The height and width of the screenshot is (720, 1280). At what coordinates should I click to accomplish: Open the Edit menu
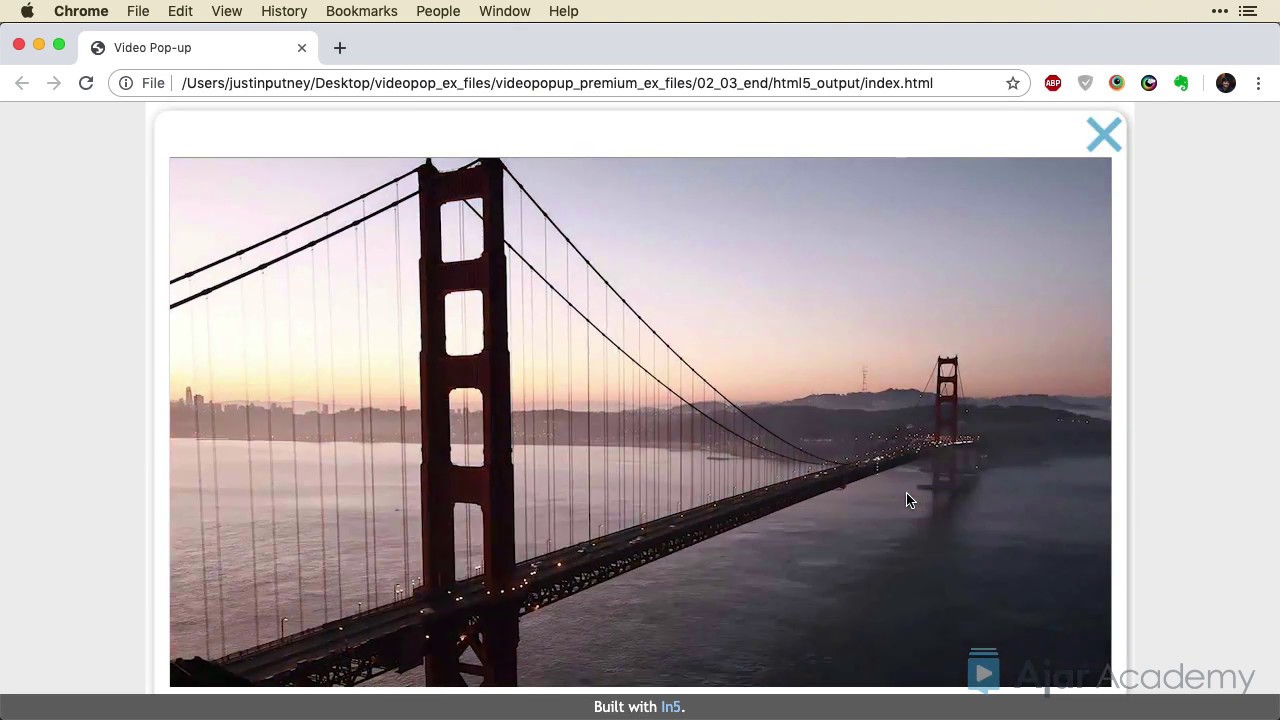(x=180, y=11)
